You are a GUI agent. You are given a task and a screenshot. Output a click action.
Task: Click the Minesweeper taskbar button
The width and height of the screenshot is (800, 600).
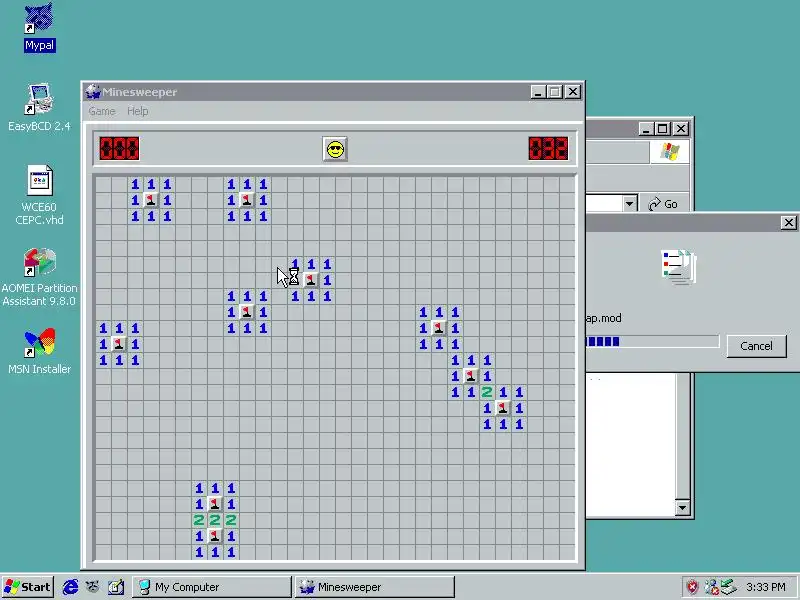pyautogui.click(x=374, y=587)
